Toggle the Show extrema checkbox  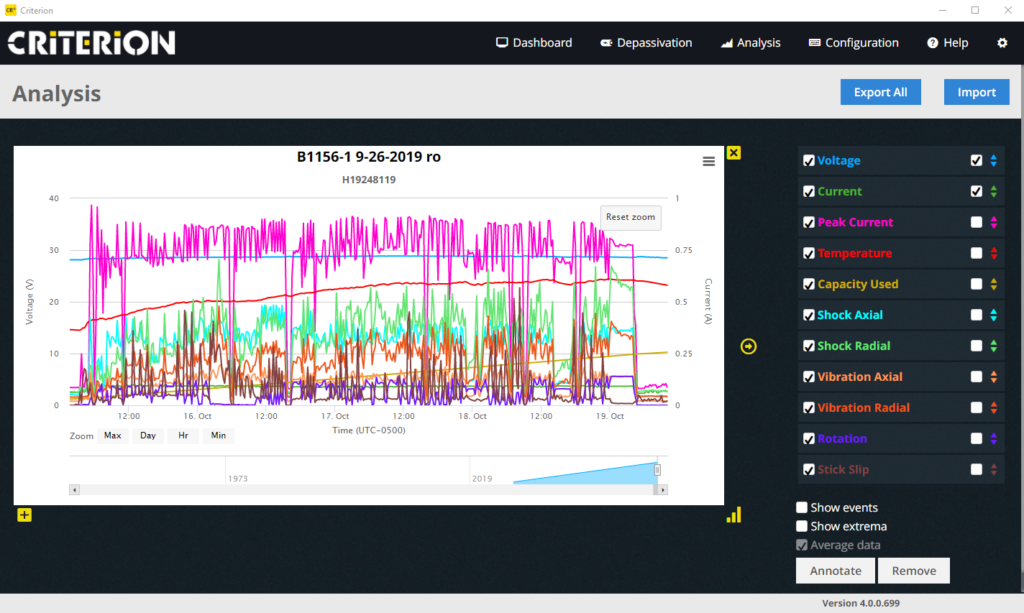pyautogui.click(x=802, y=527)
